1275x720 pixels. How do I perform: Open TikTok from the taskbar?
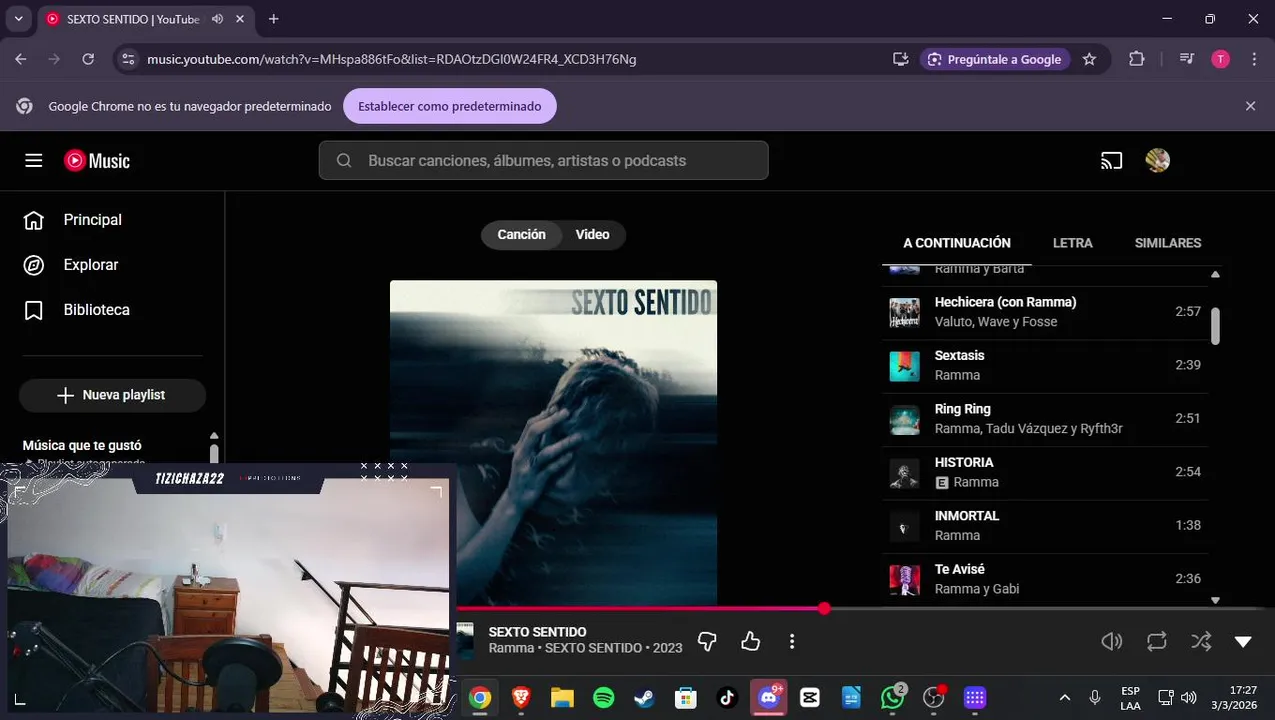(727, 698)
